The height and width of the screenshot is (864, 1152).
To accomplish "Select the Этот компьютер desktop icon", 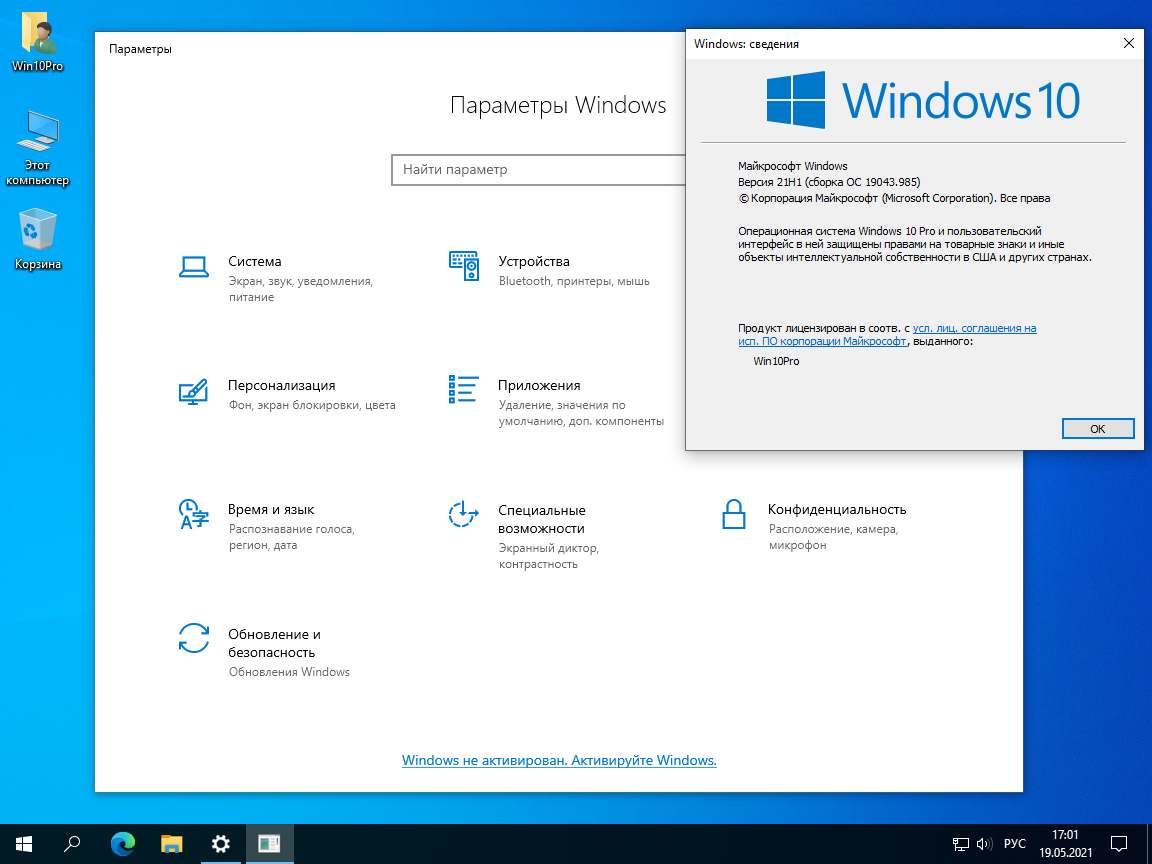I will (x=37, y=148).
